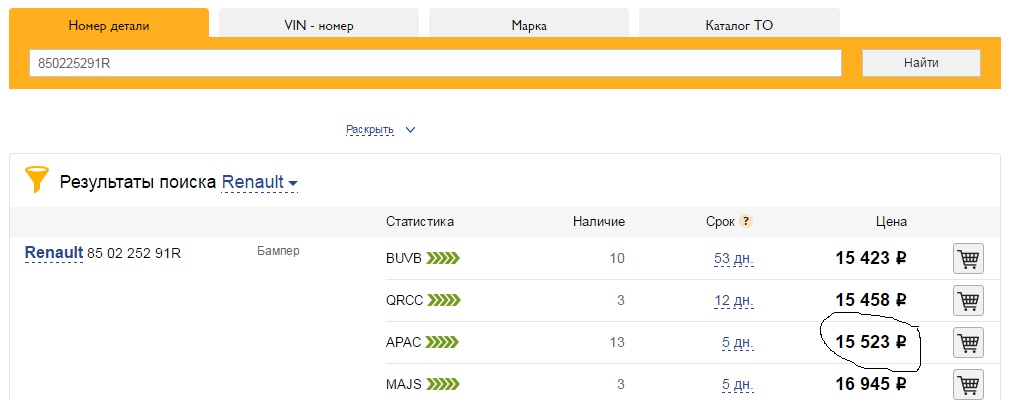
Task: Open the Каталог ТО tab
Action: coord(738,25)
